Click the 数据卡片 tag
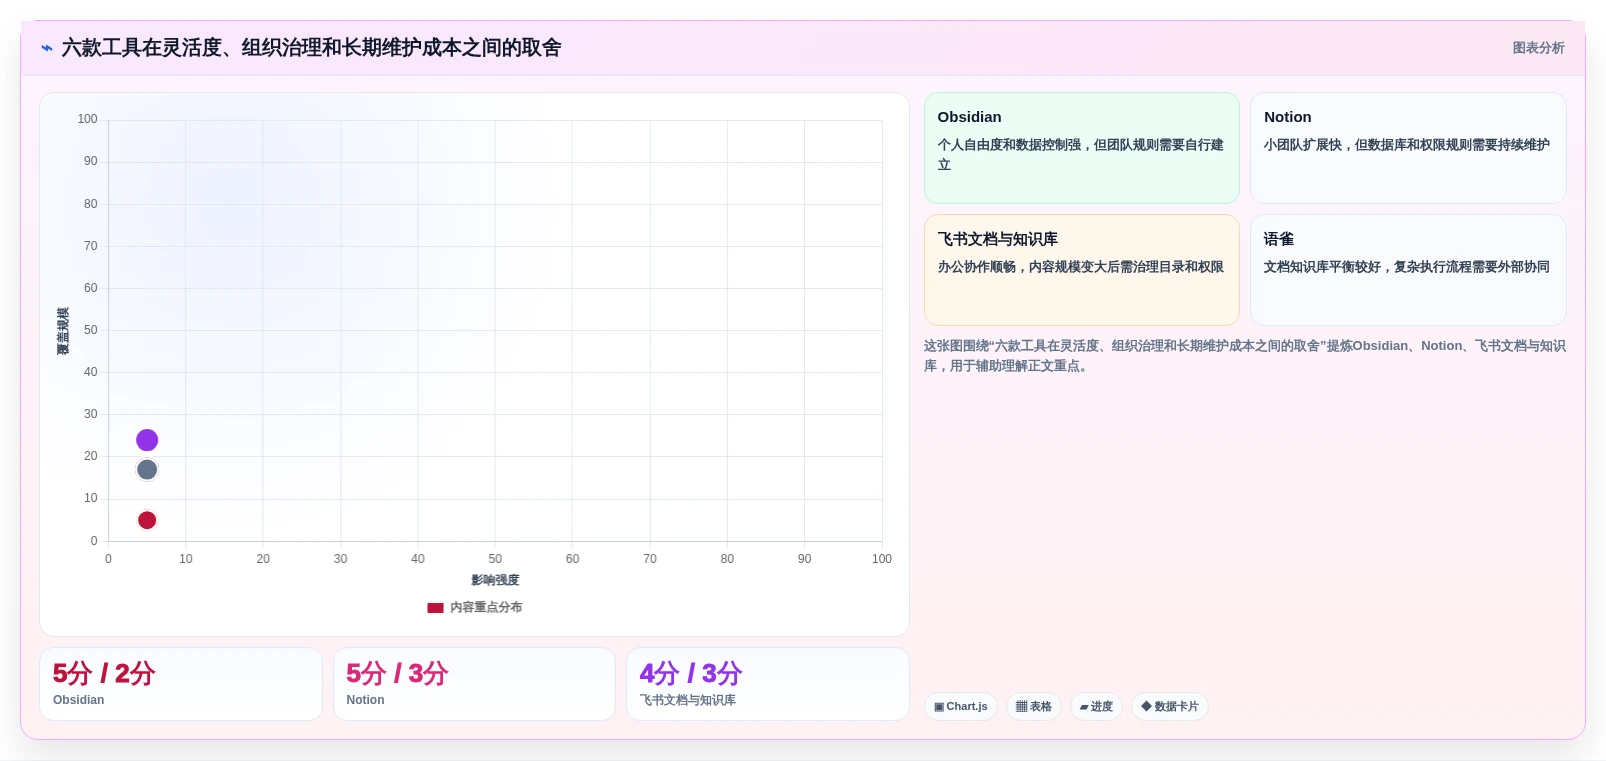Viewport: 1606px width, 761px height. coord(1170,707)
